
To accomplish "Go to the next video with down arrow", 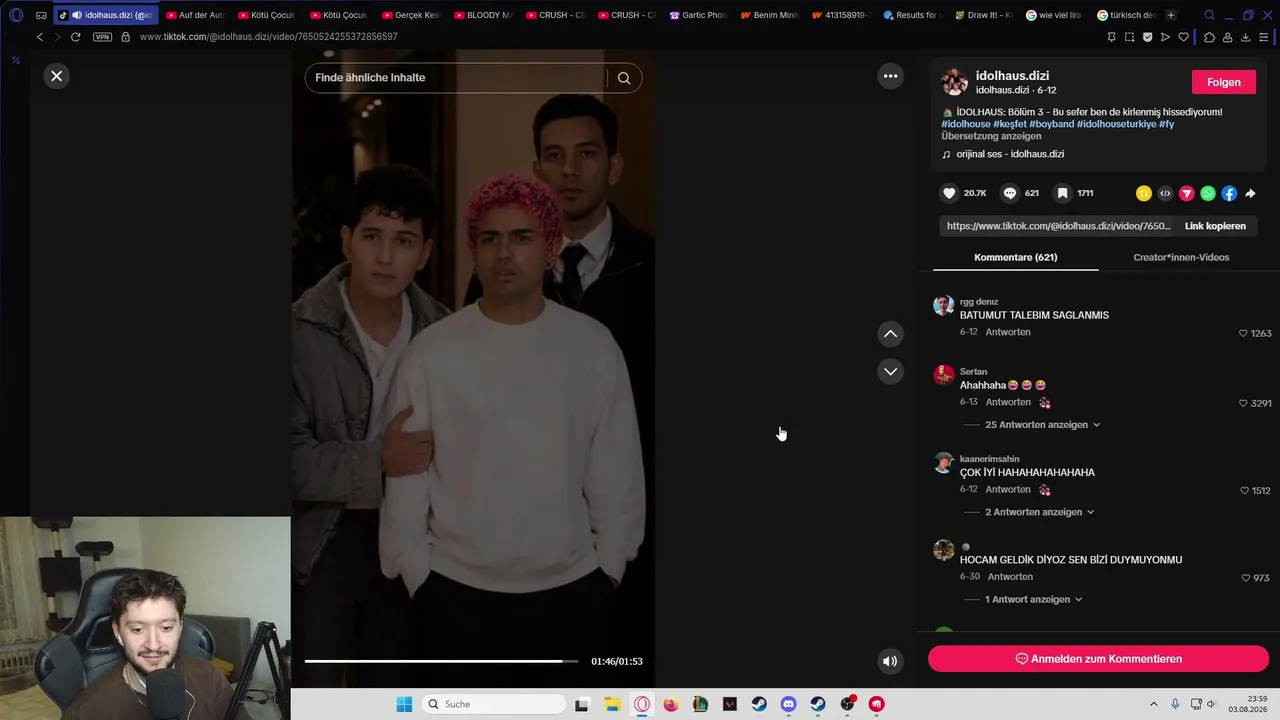I will [890, 371].
